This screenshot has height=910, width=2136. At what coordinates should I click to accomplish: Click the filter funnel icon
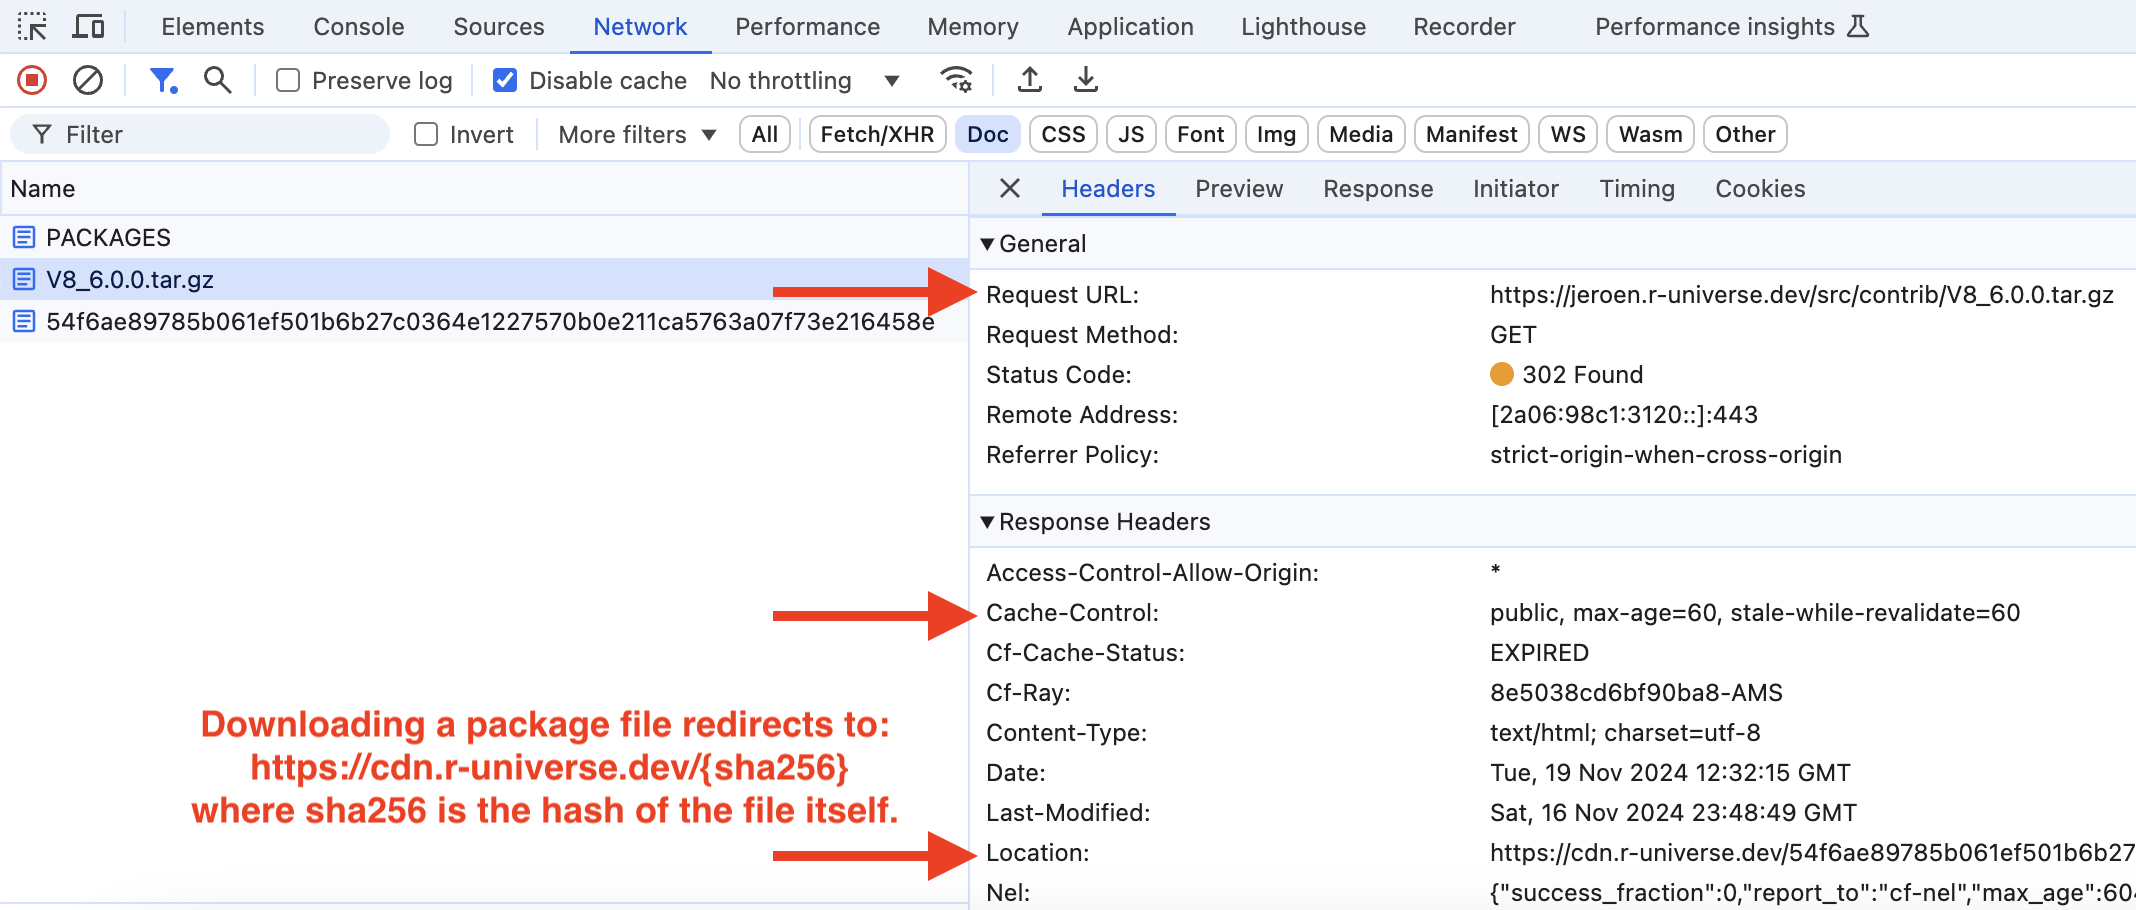click(162, 80)
